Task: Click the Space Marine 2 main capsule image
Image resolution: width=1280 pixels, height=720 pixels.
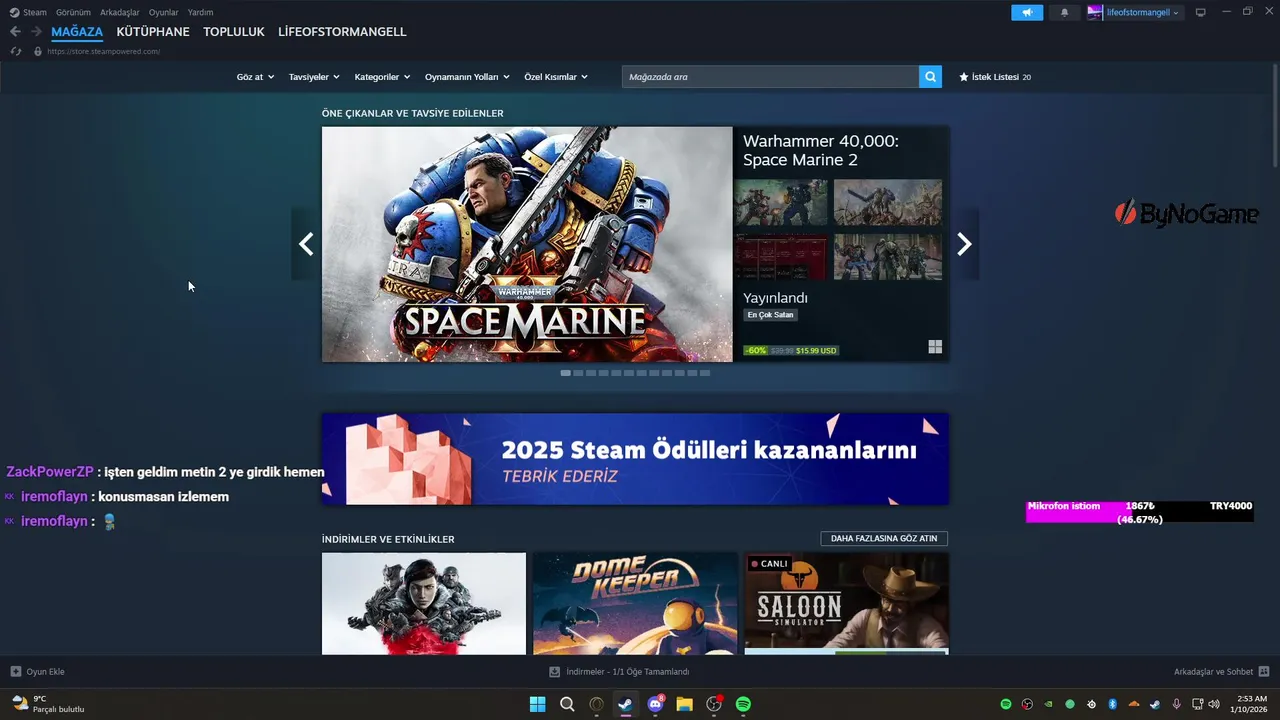Action: [x=527, y=244]
